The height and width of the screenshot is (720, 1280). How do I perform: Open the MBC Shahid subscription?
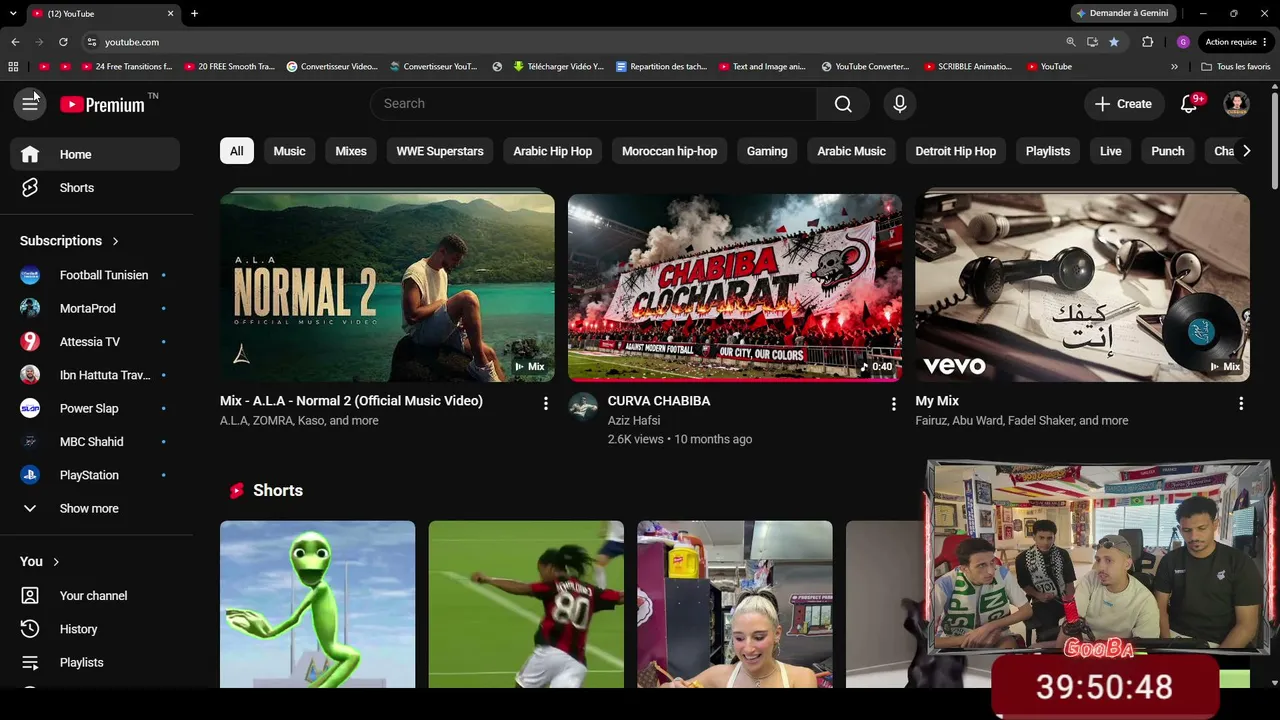tap(95, 442)
